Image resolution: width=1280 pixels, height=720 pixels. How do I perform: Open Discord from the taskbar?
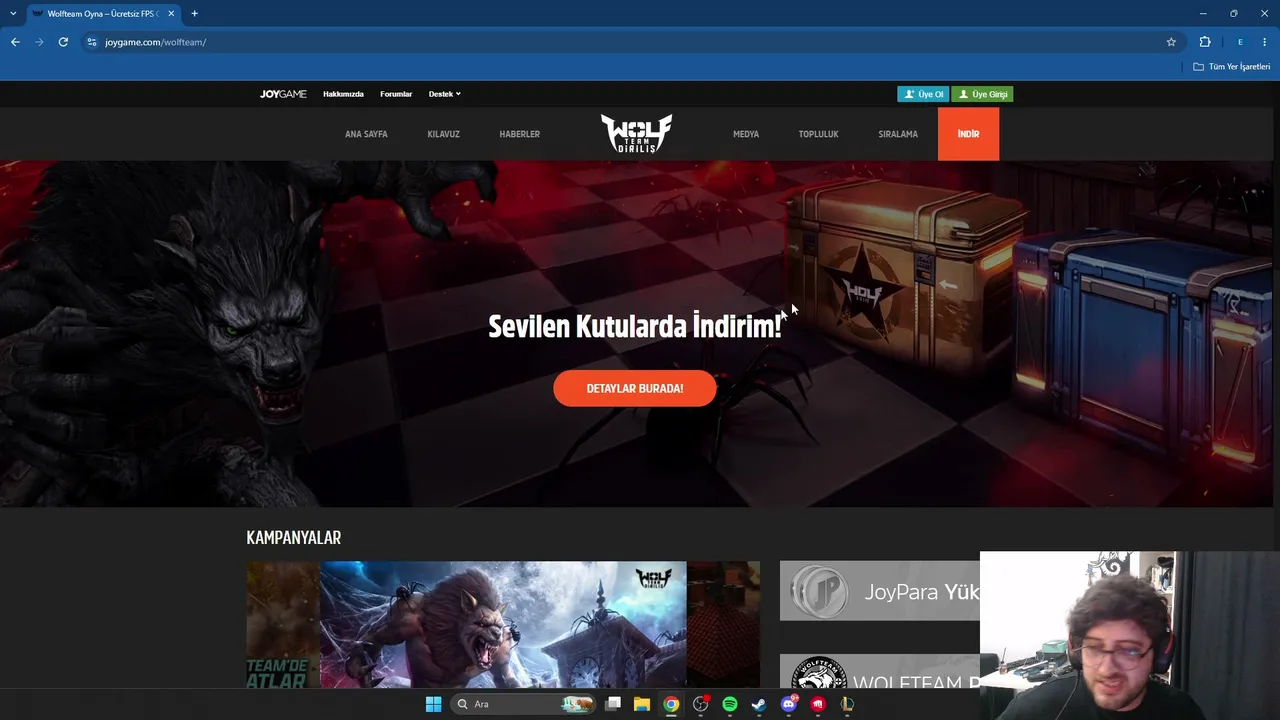pos(789,704)
